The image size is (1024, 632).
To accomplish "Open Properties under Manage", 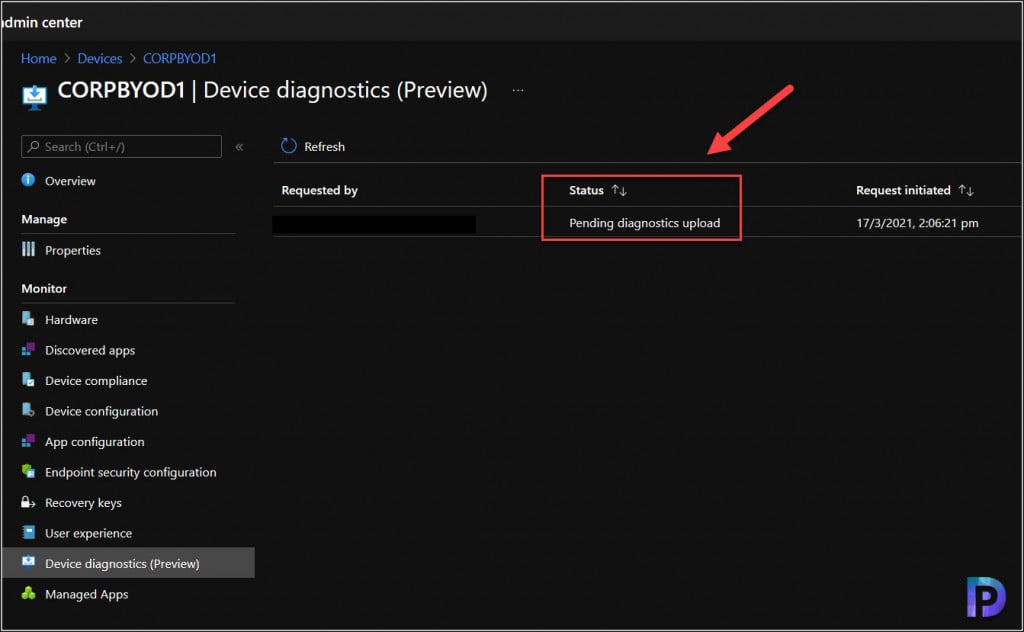I will pyautogui.click(x=72, y=250).
